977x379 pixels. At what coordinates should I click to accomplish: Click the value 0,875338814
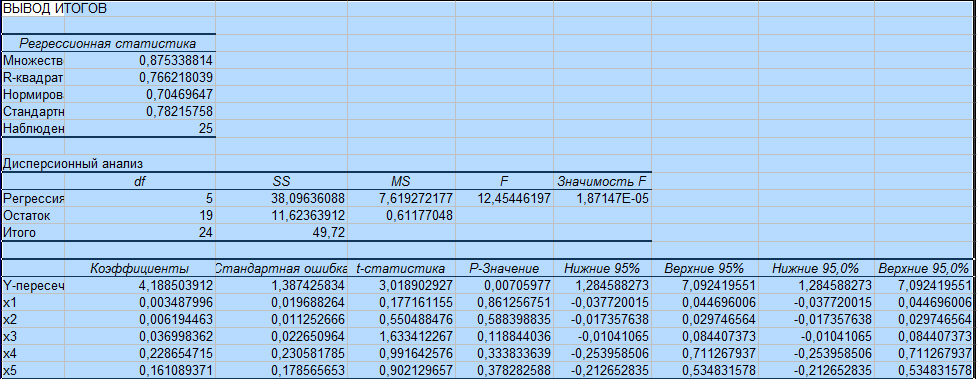(176, 60)
